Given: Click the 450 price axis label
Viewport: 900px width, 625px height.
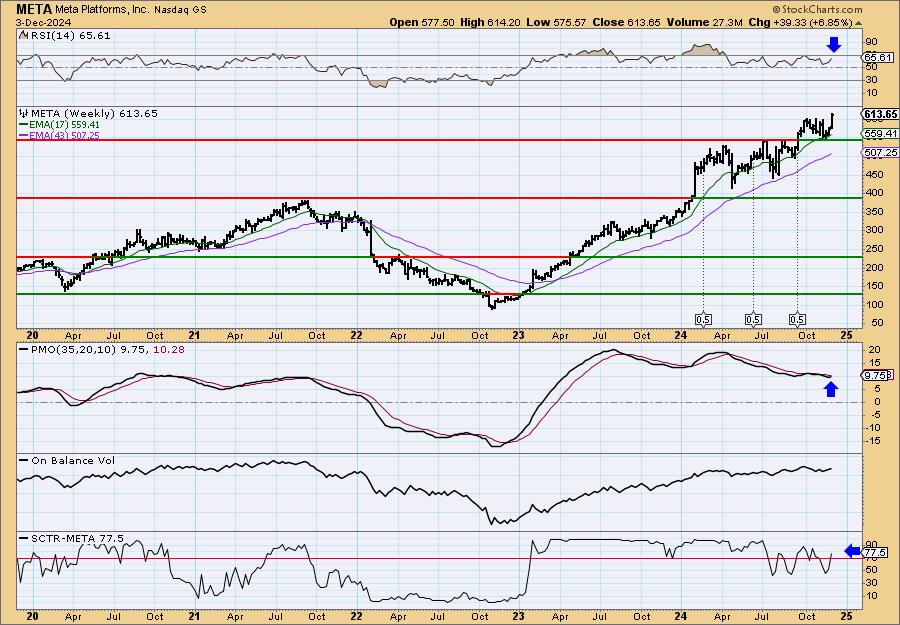Looking at the screenshot, I should (x=874, y=174).
